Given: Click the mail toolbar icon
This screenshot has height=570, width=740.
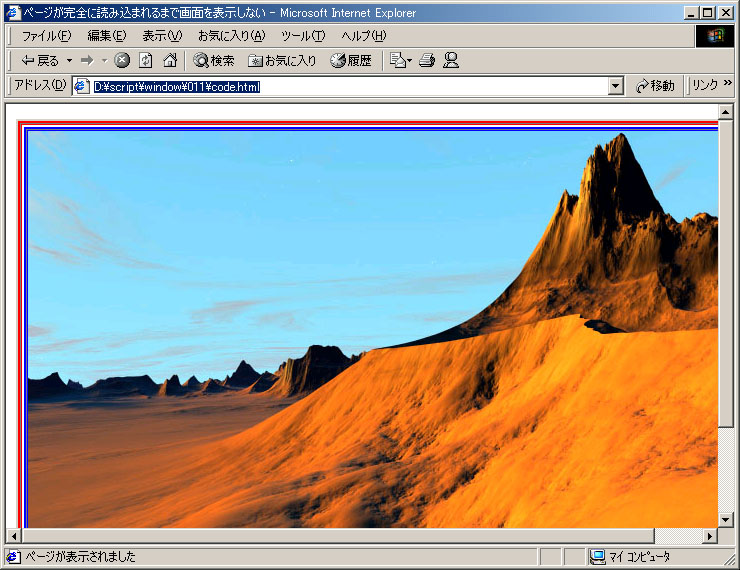Looking at the screenshot, I should pyautogui.click(x=397, y=60).
